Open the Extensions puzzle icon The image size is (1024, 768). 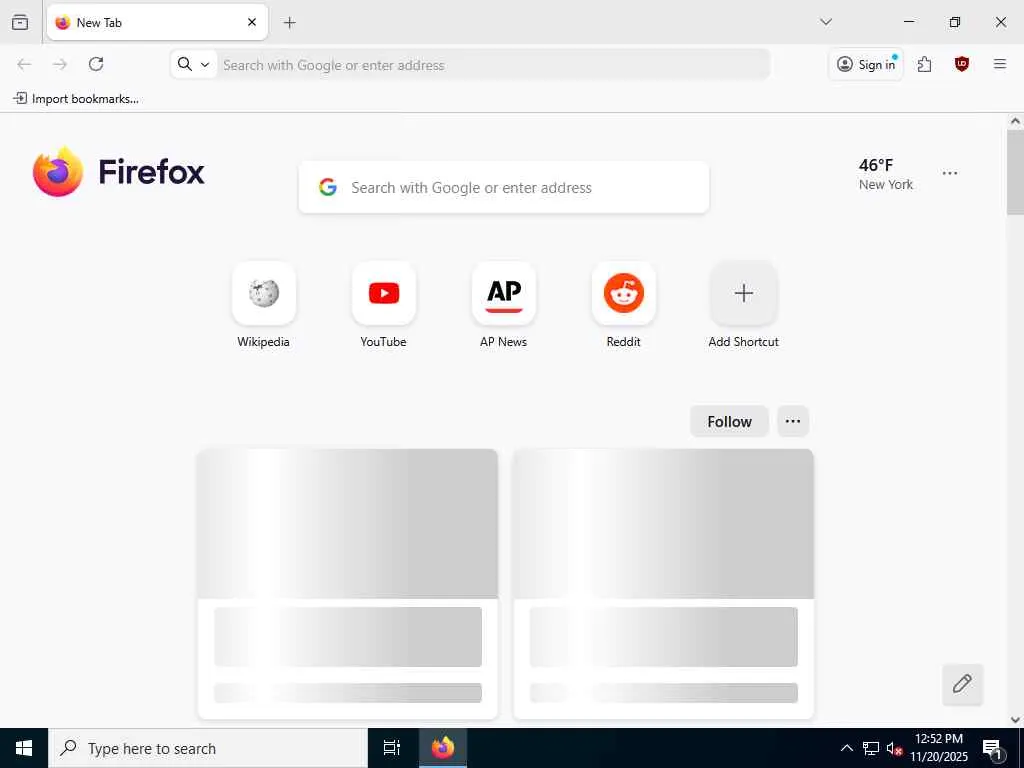(x=924, y=64)
